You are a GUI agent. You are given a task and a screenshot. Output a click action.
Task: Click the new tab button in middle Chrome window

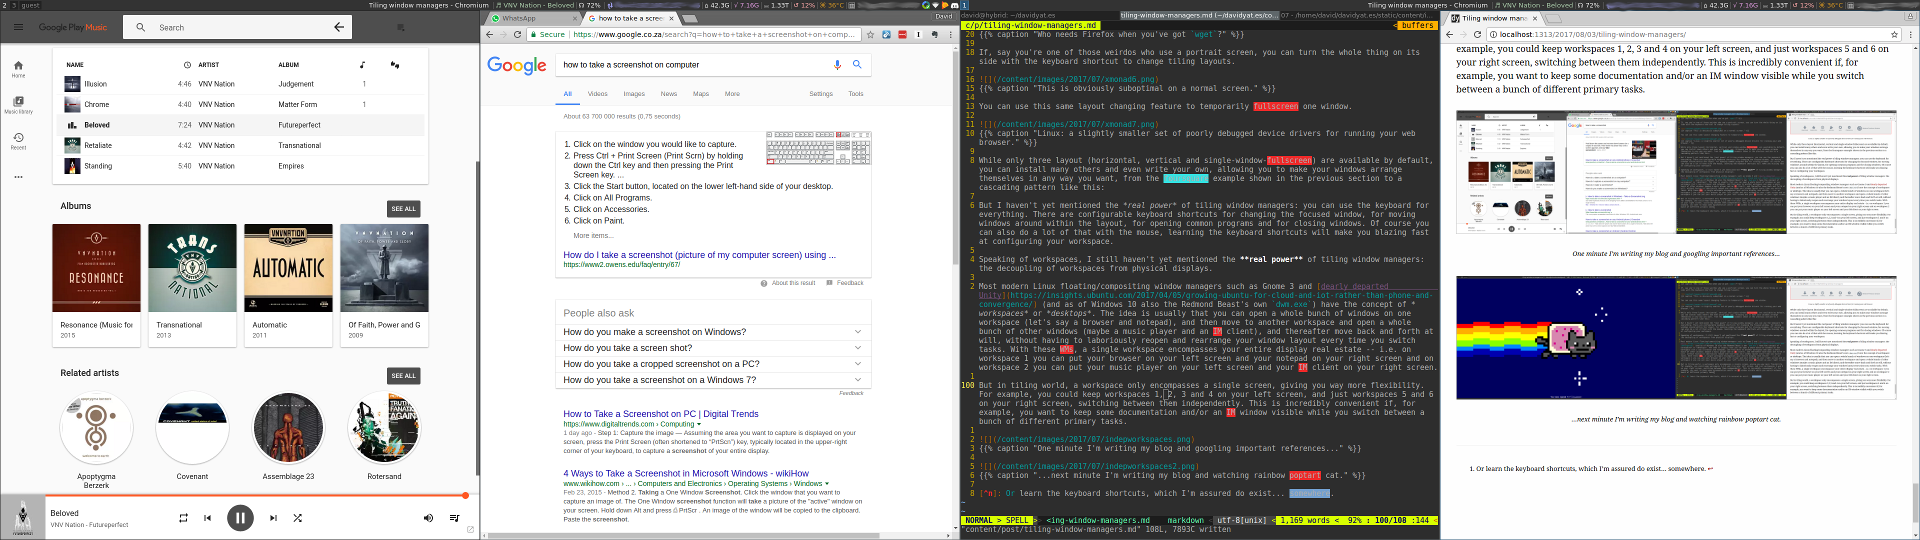689,18
